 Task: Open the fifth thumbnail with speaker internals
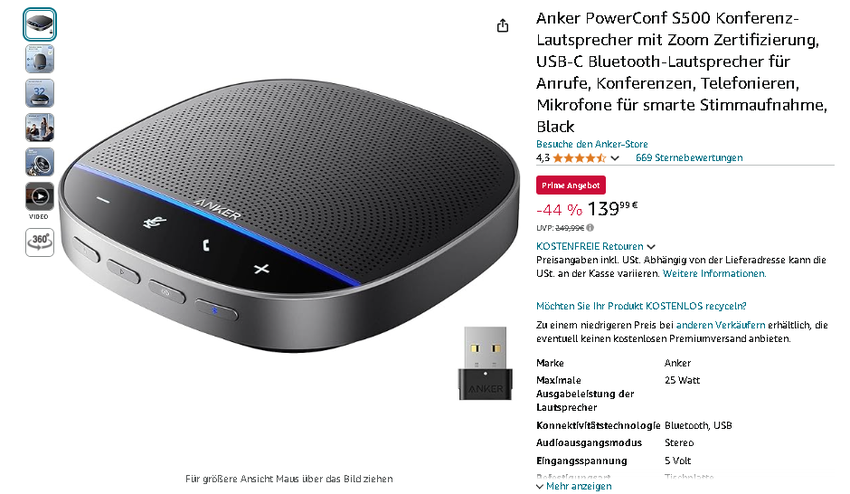40,162
